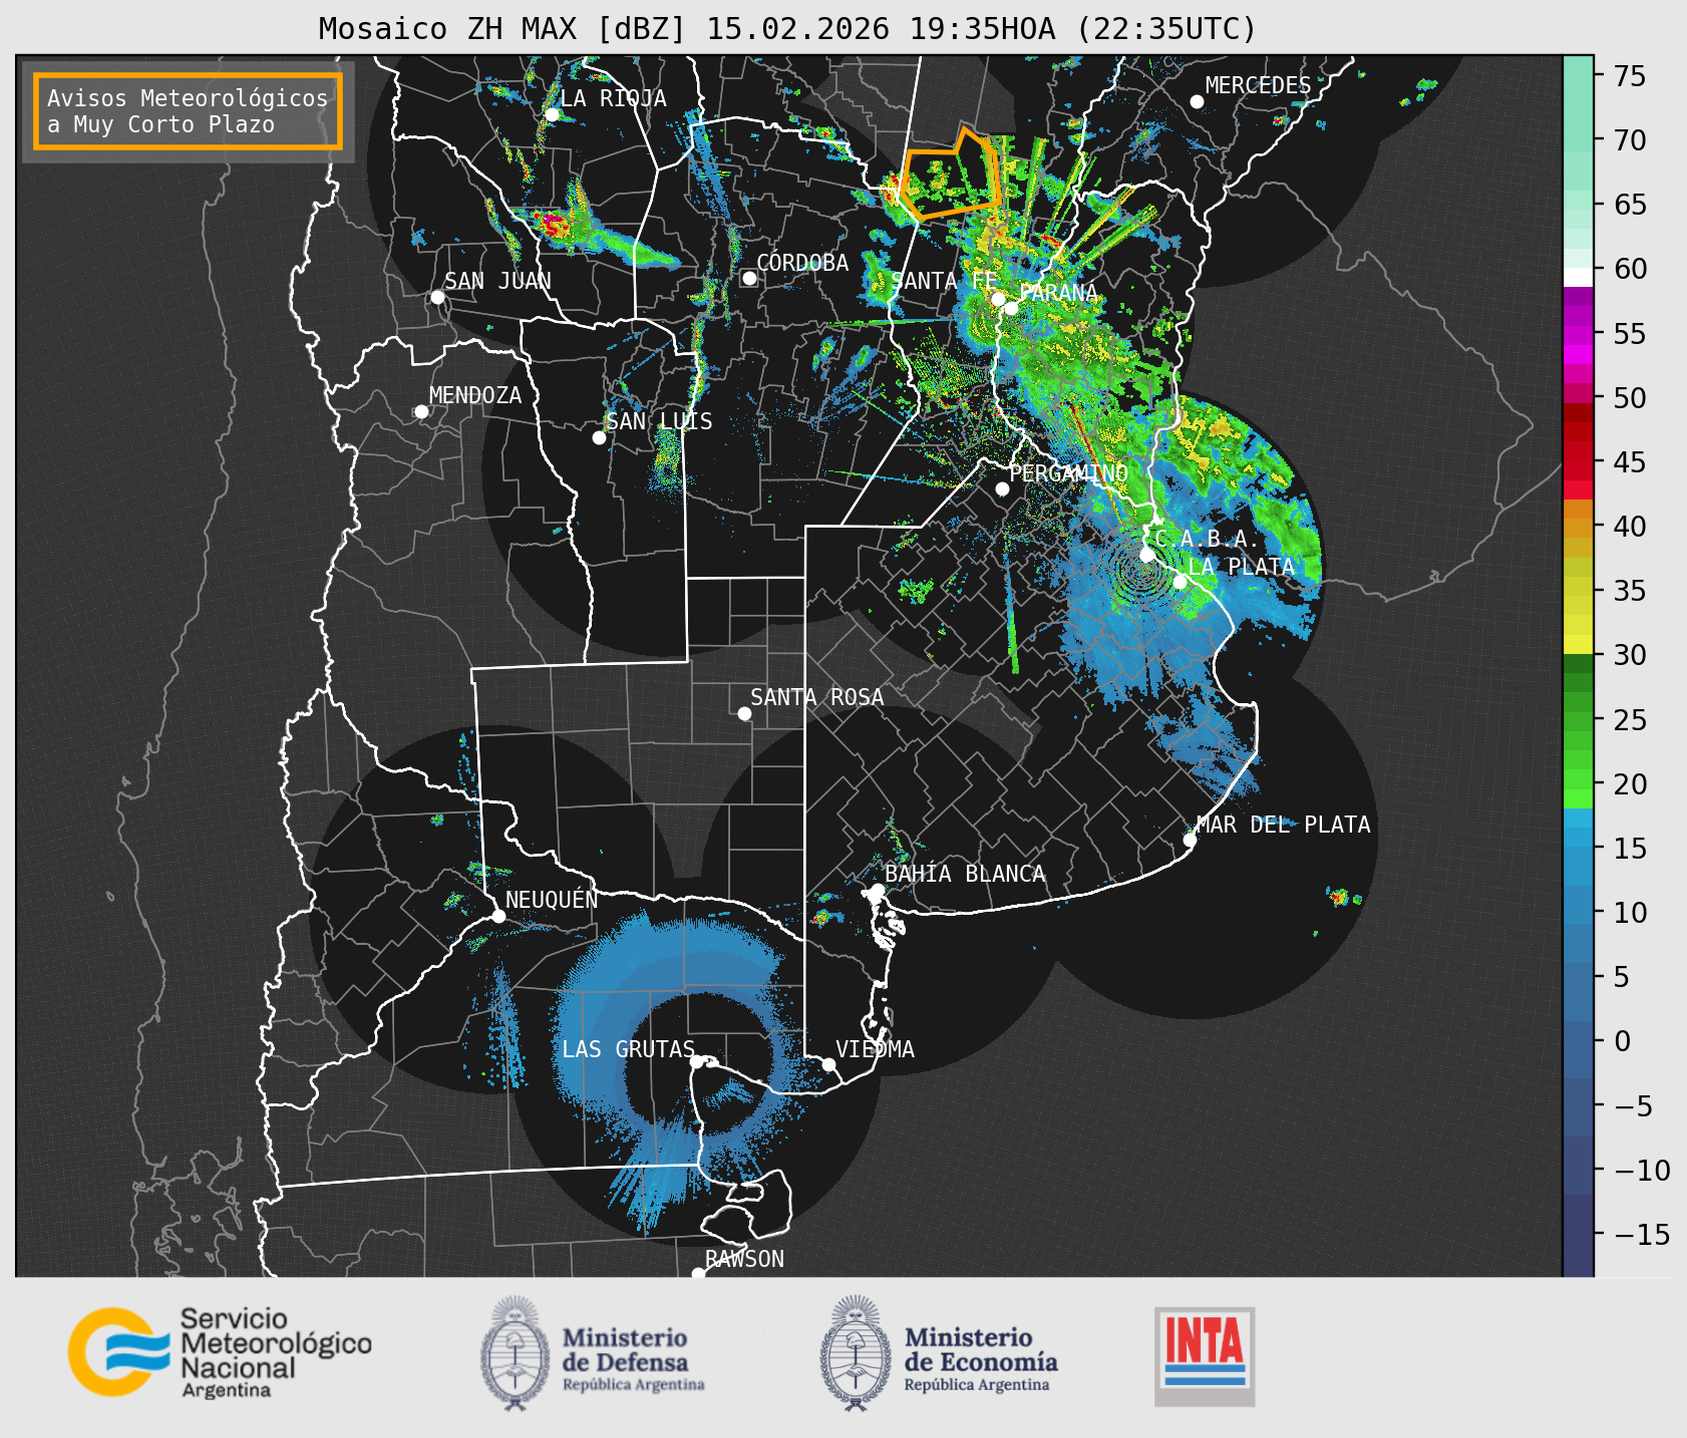The width and height of the screenshot is (1687, 1438).
Task: Click the Las Grutas marker dot
Action: [697, 1062]
